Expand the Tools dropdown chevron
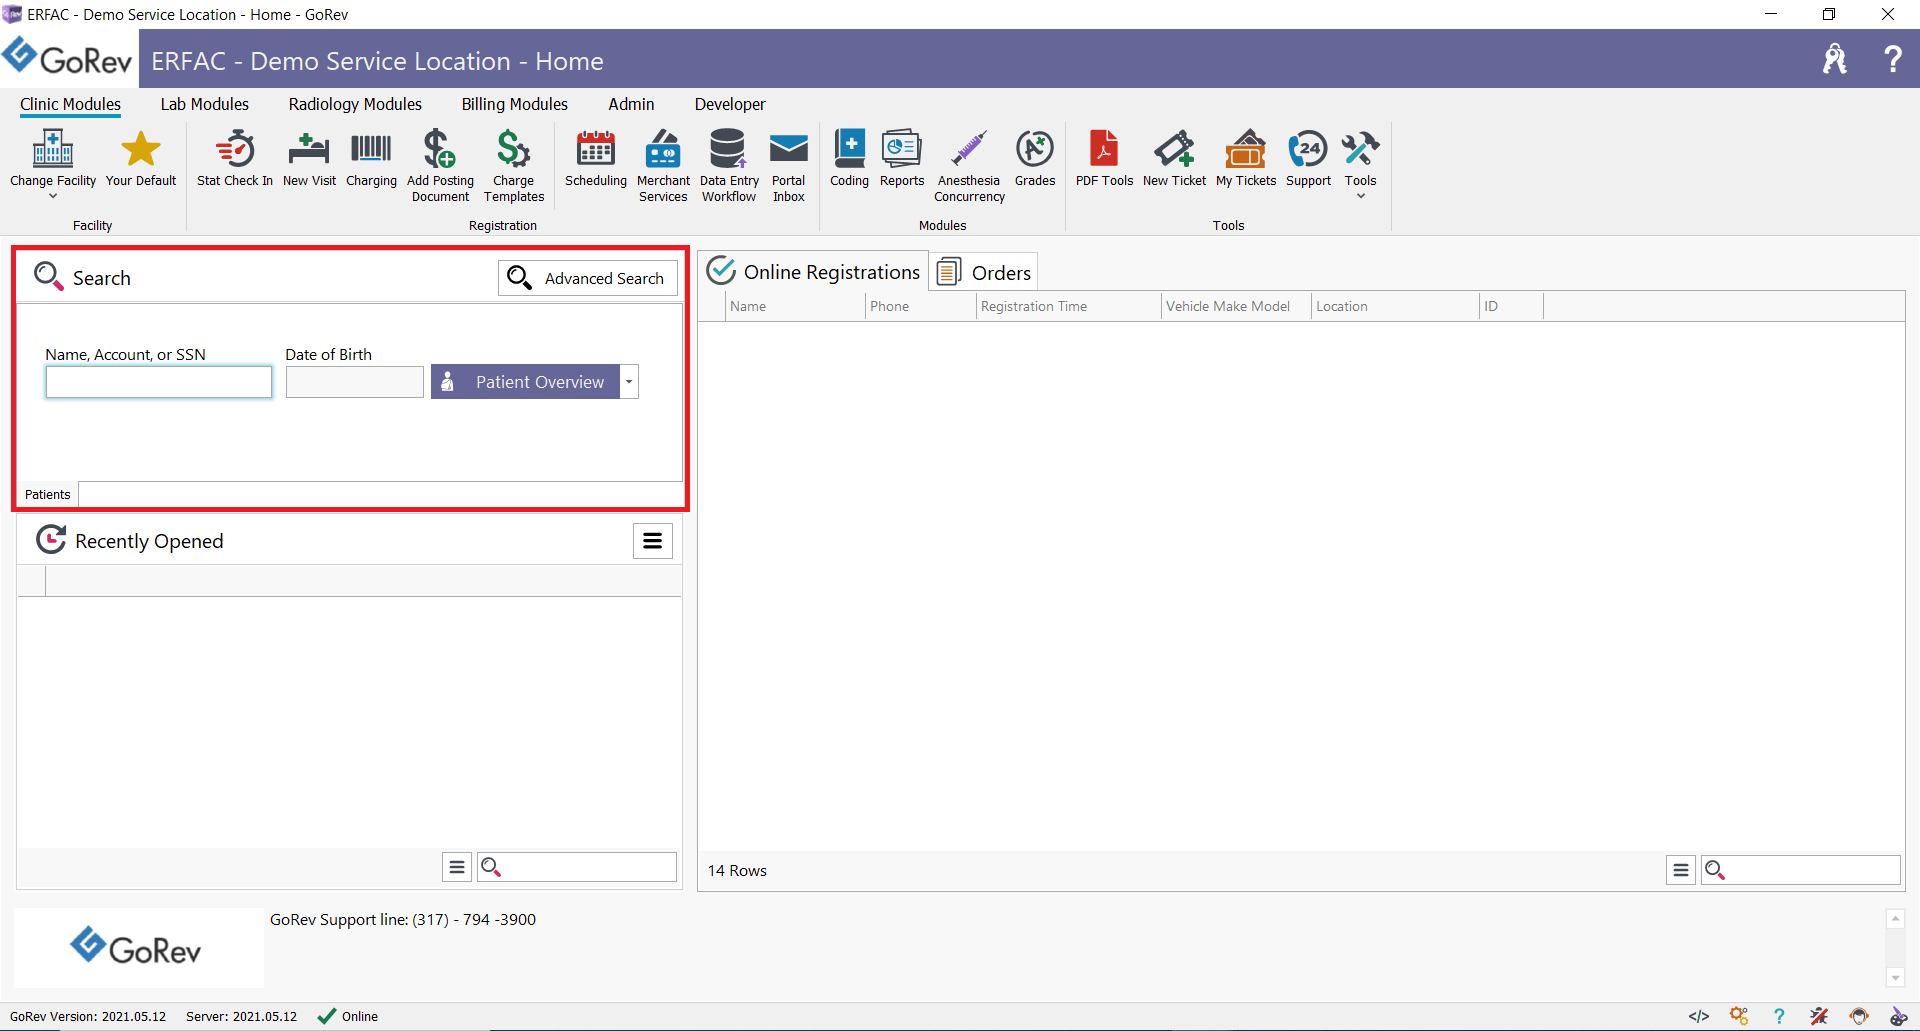Viewport: 1920px width, 1031px height. tap(1361, 197)
